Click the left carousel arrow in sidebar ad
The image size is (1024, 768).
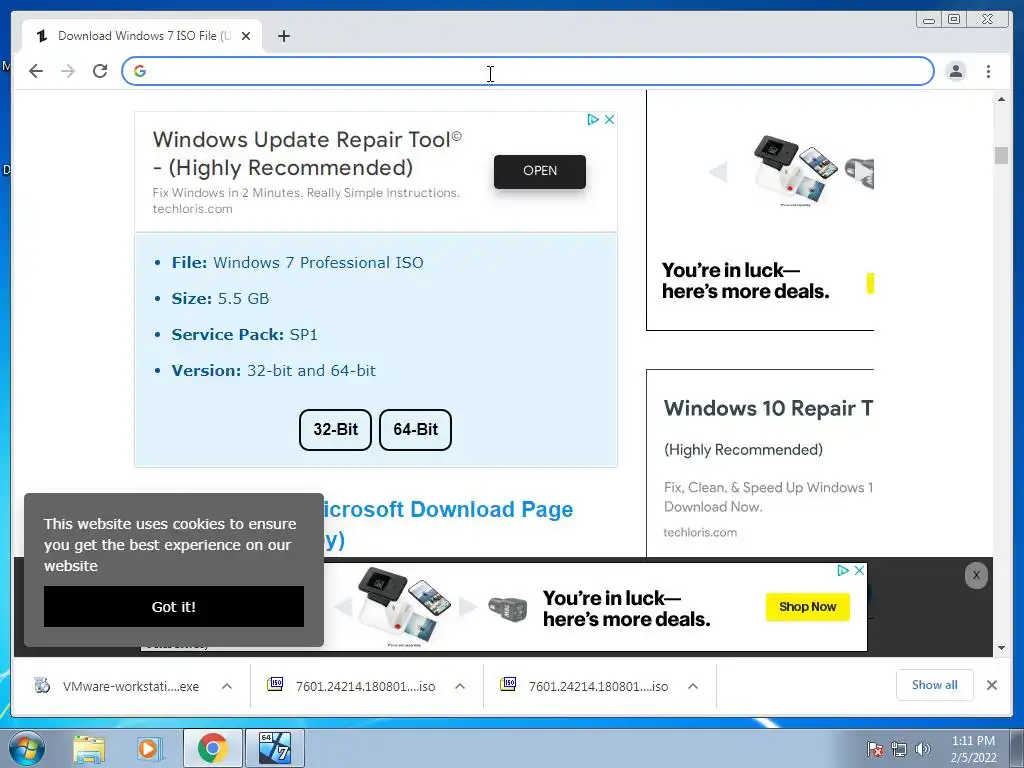718,172
